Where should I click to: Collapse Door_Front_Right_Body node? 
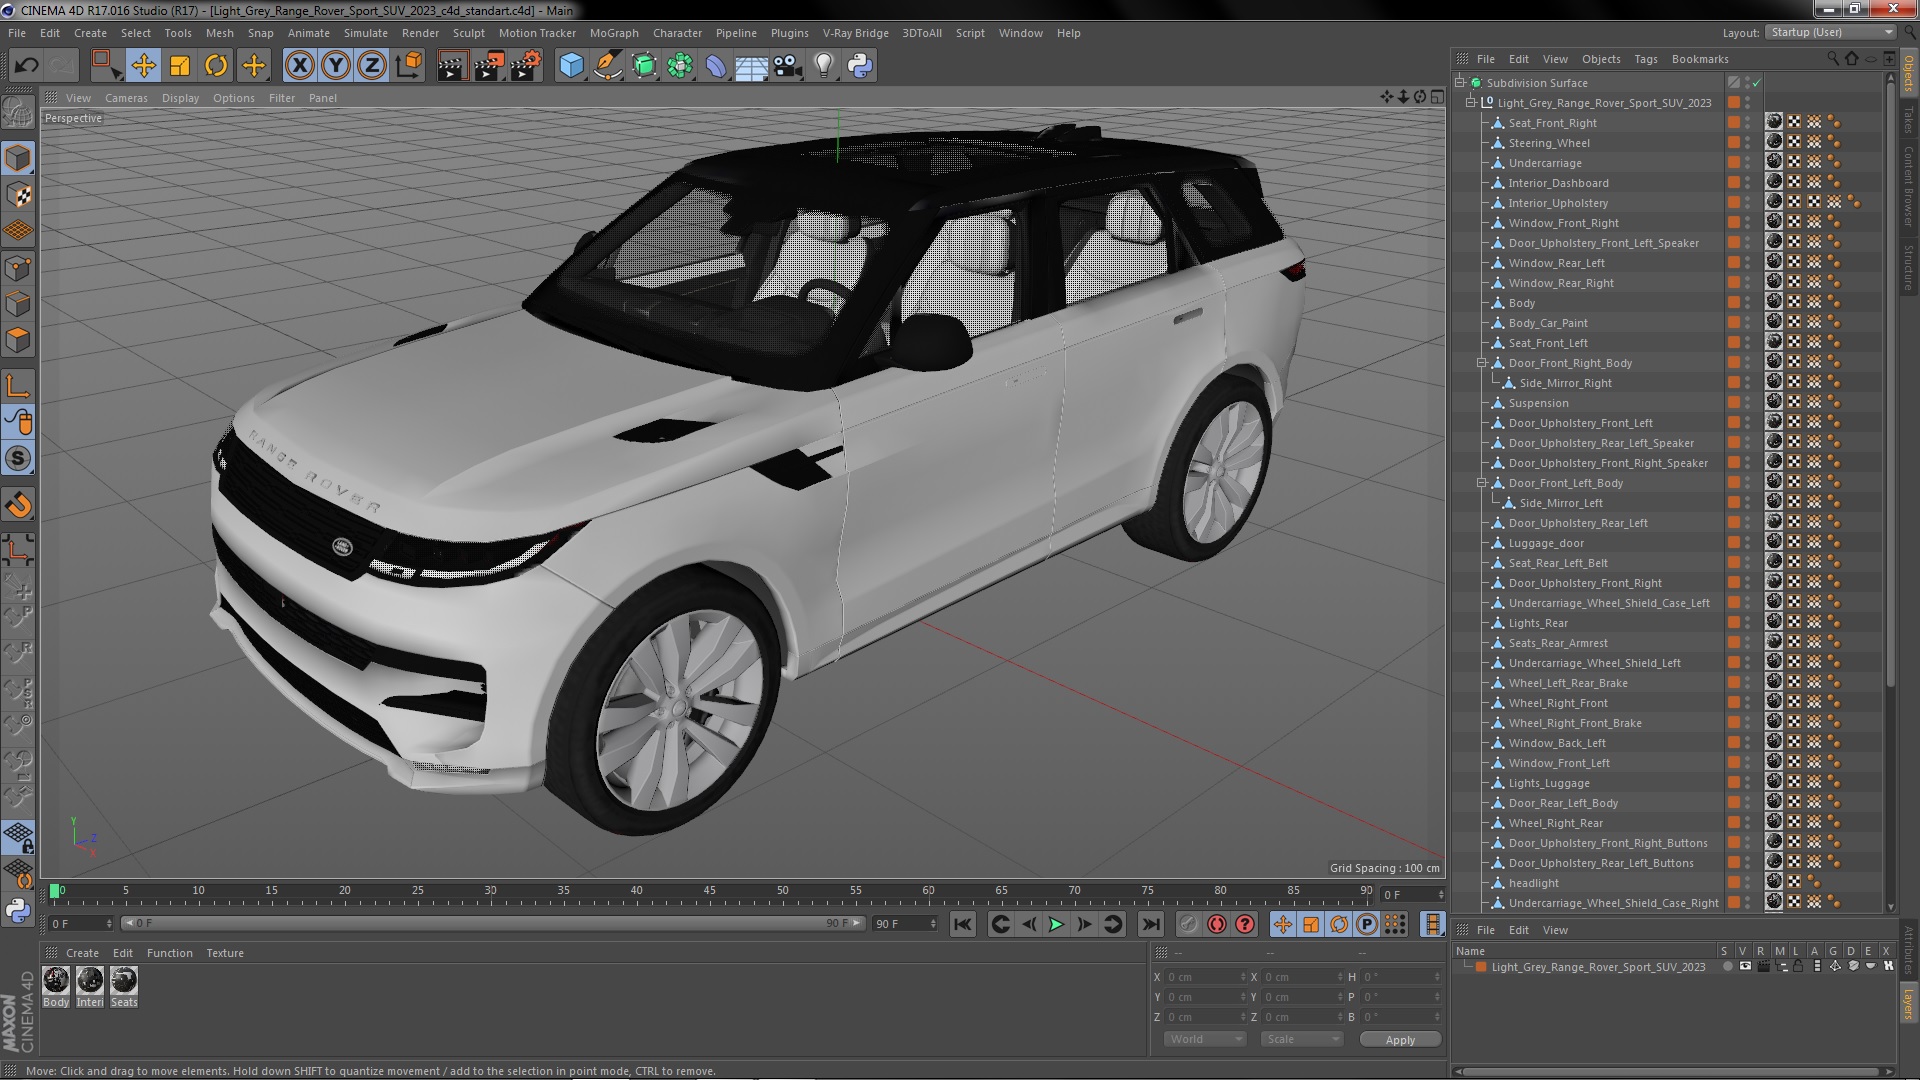click(x=1482, y=363)
